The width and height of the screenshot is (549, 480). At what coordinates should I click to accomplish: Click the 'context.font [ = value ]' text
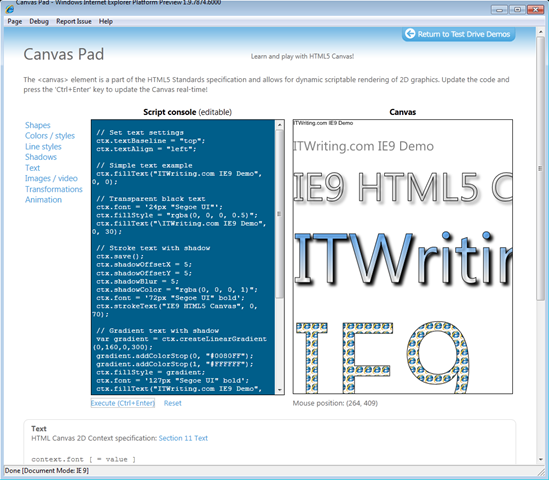click(x=83, y=459)
